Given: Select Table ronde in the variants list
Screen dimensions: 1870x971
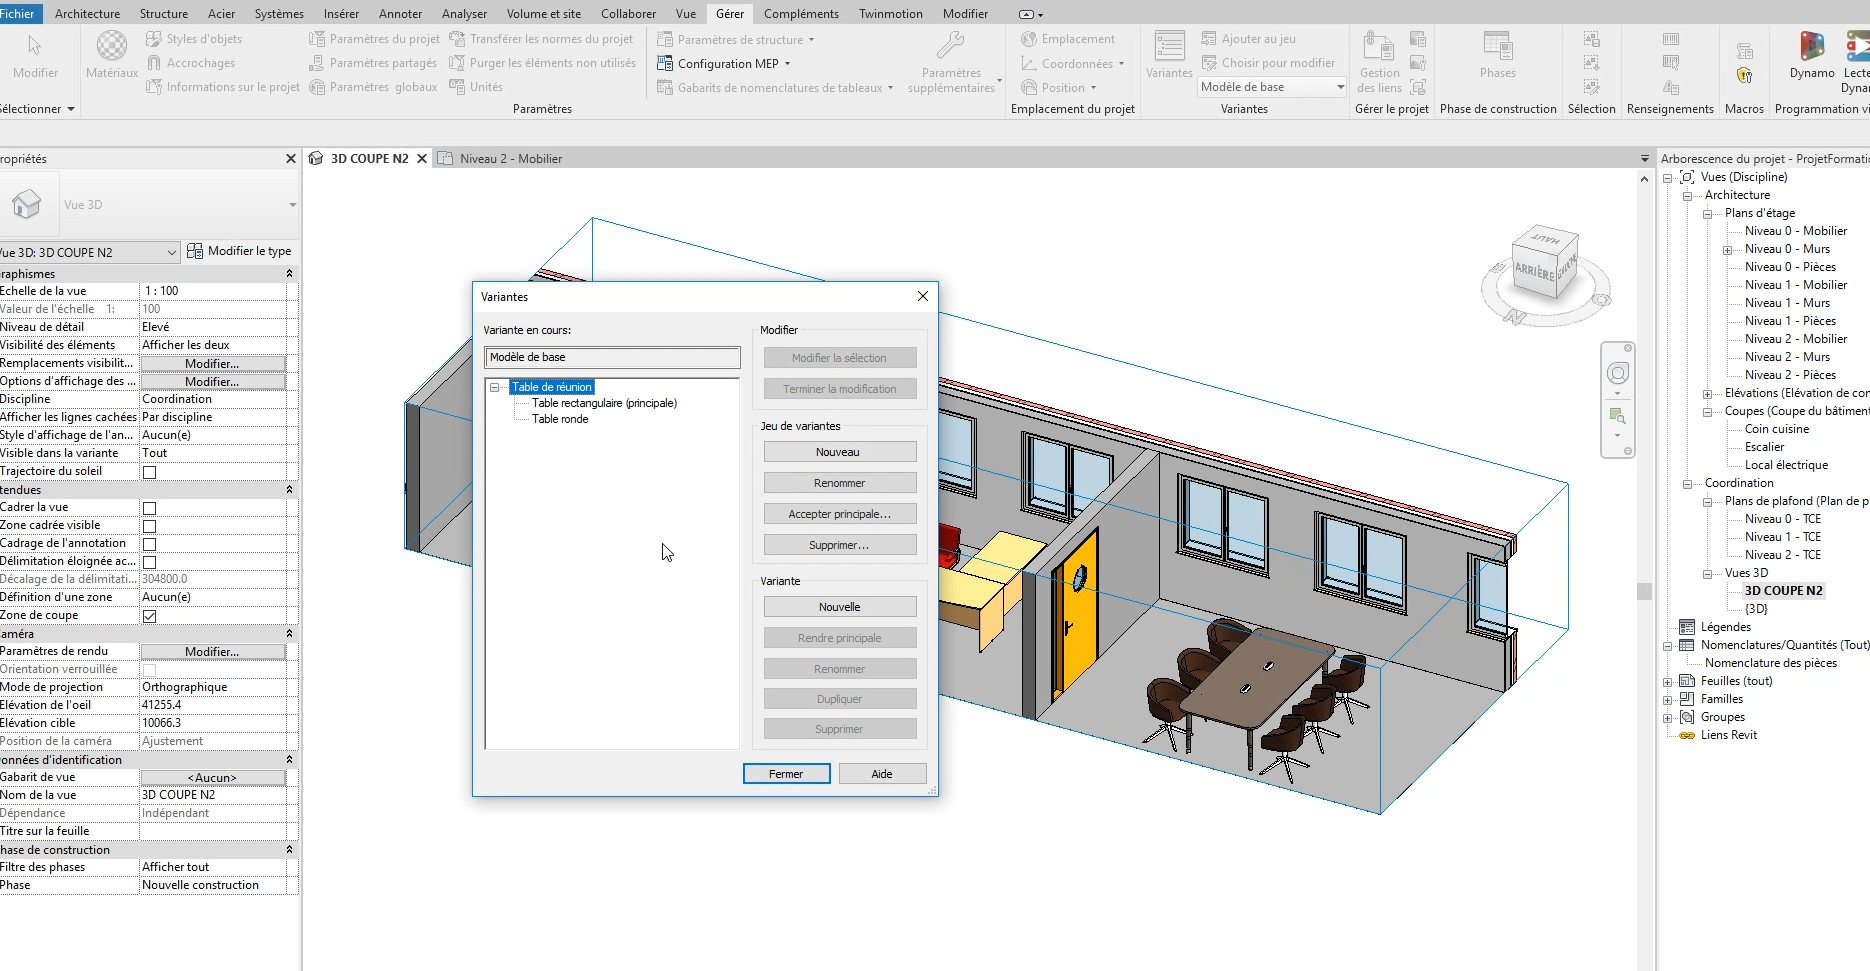Looking at the screenshot, I should pyautogui.click(x=560, y=419).
